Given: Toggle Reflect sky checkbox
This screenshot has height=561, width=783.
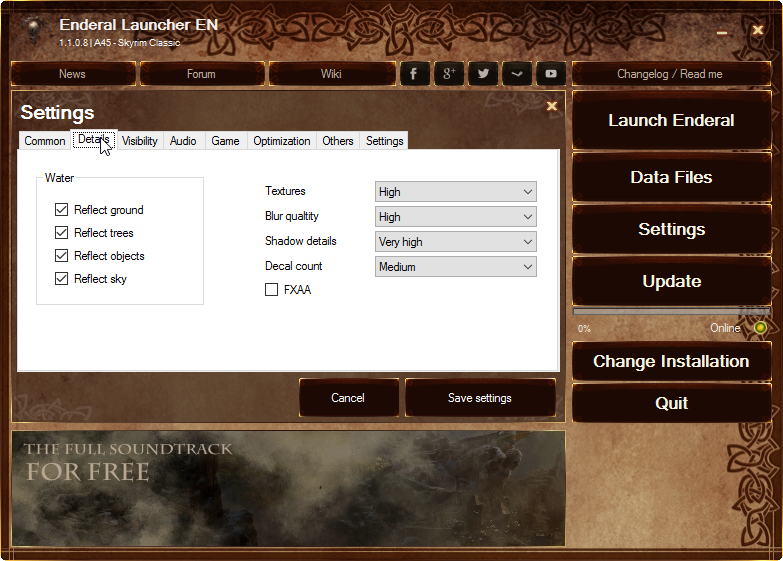Looking at the screenshot, I should [62, 279].
